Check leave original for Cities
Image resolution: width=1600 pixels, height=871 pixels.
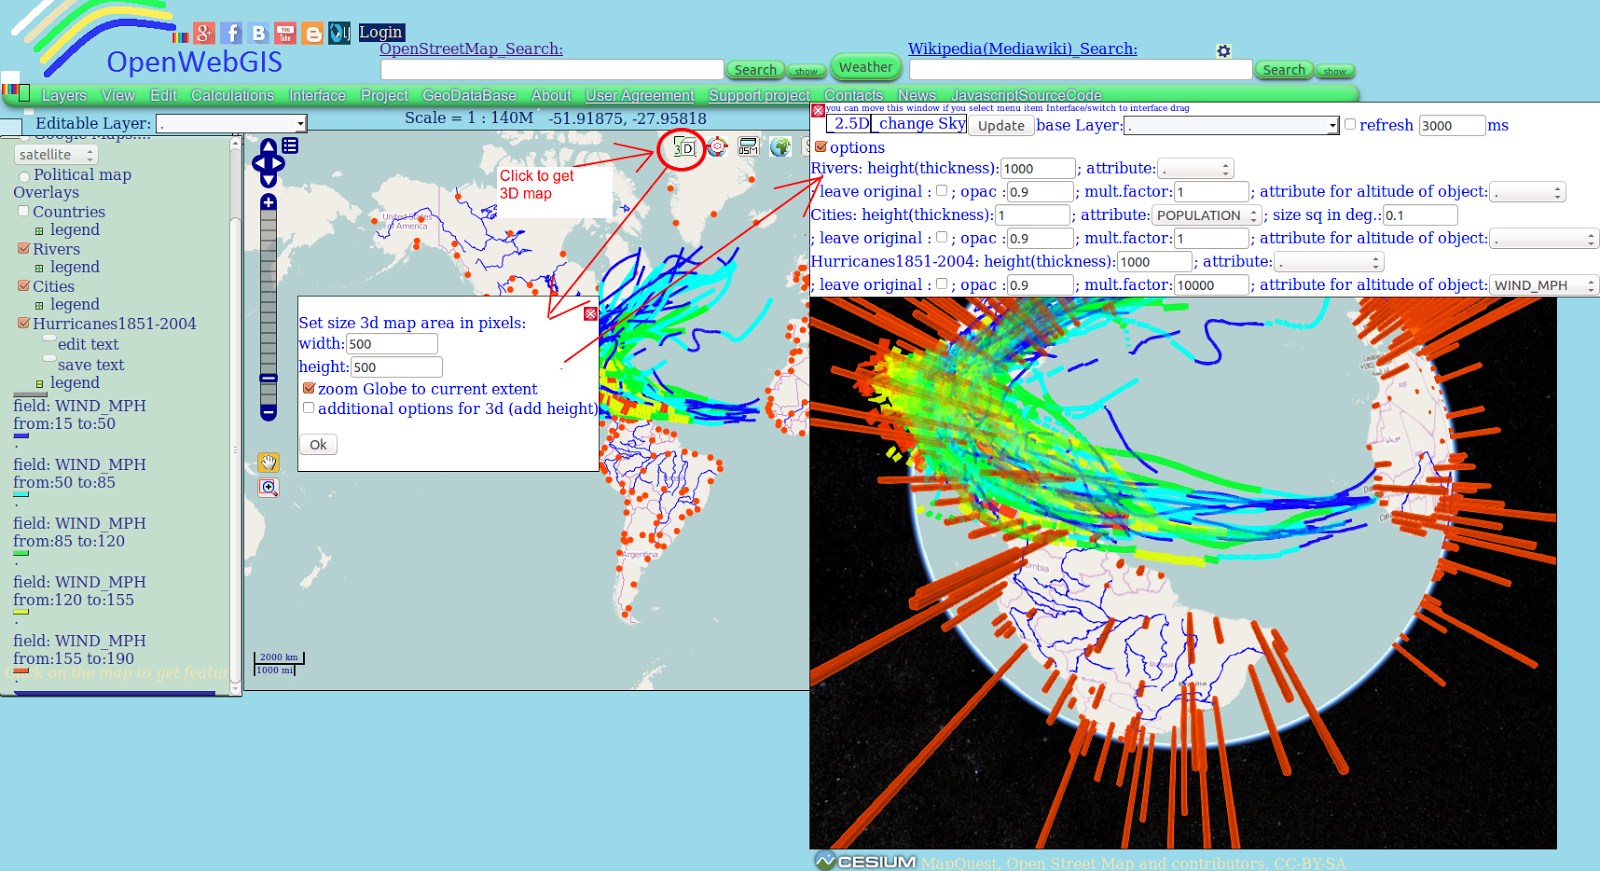click(x=941, y=237)
